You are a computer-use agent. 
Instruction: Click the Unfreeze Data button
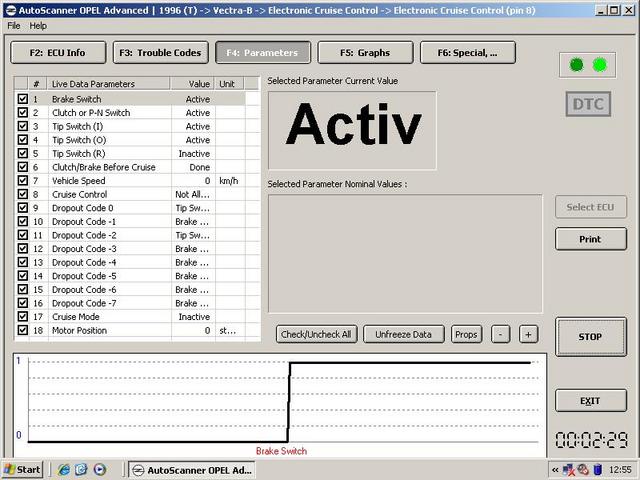(x=404, y=334)
